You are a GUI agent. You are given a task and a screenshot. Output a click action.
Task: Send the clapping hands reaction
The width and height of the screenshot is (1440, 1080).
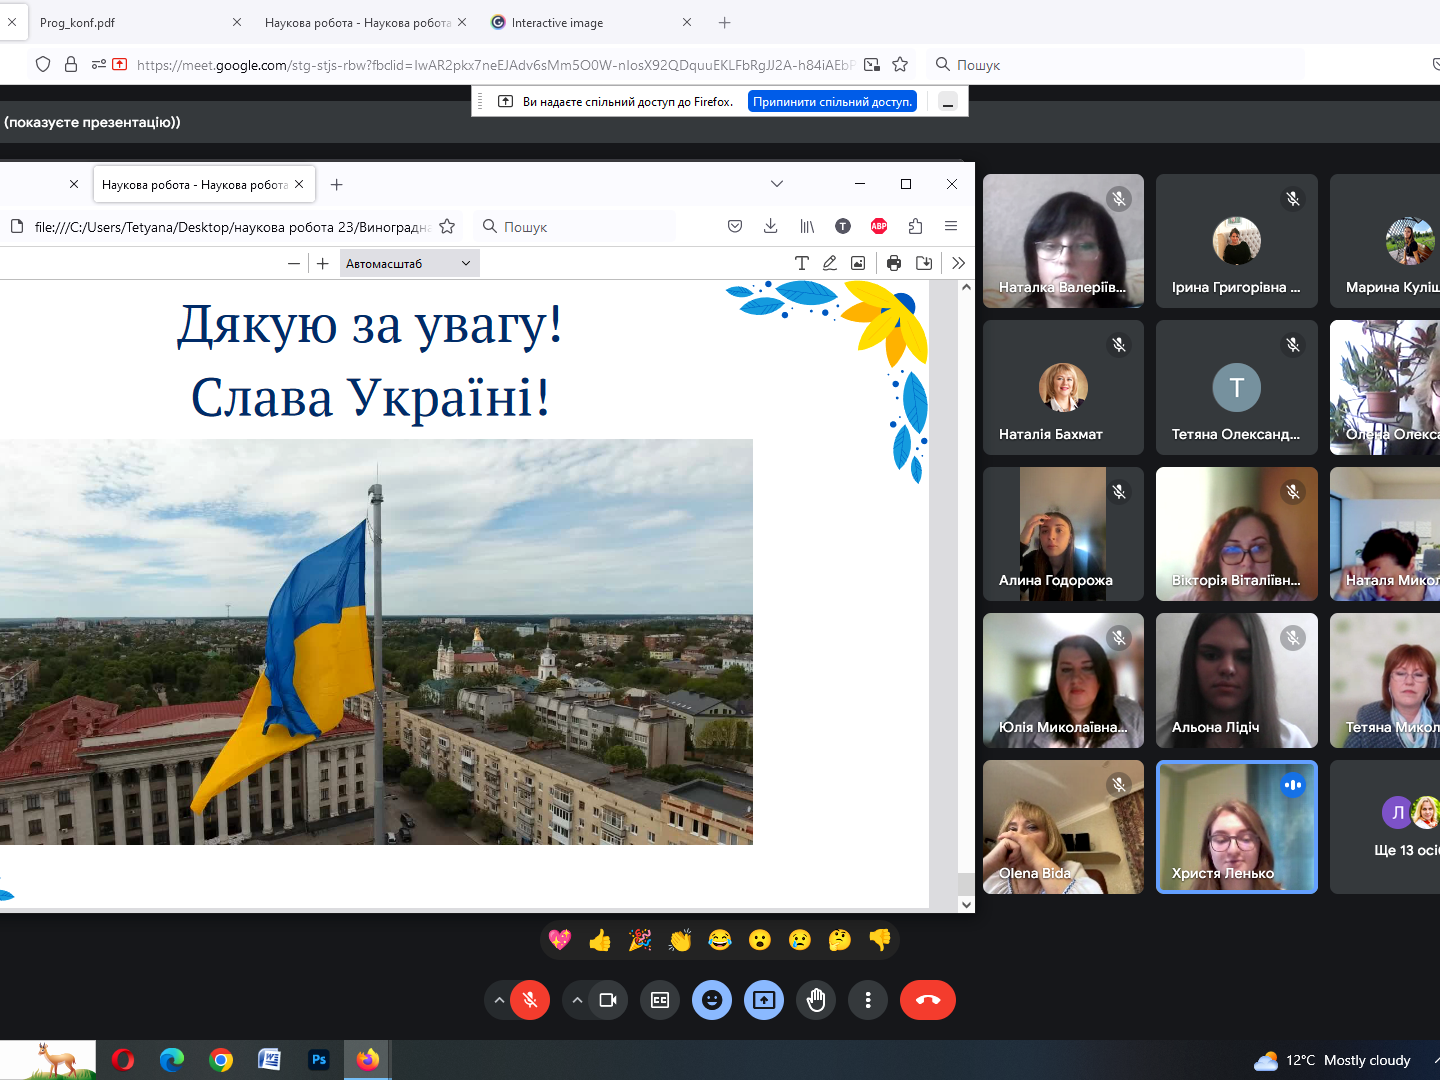(680, 940)
